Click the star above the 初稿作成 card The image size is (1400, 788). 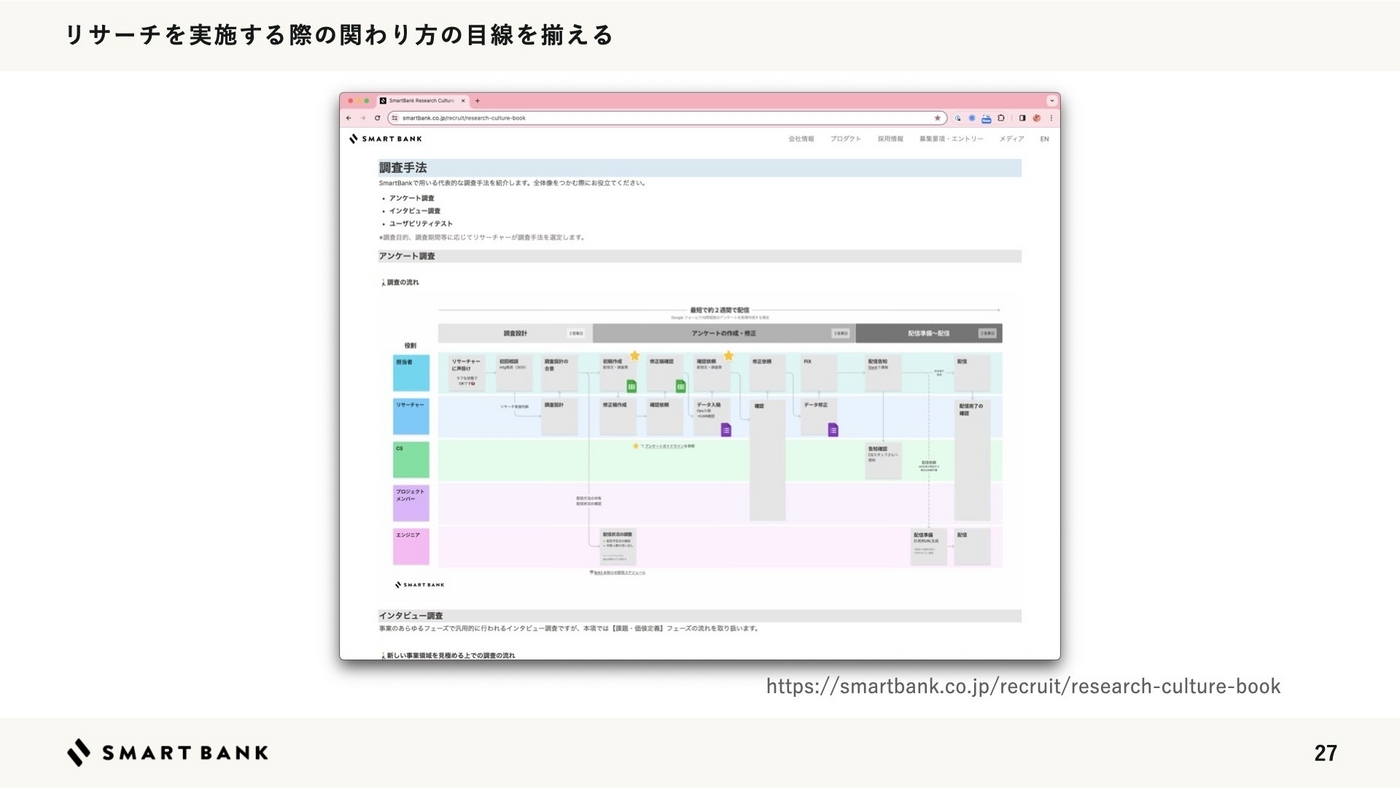pyautogui.click(x=634, y=356)
